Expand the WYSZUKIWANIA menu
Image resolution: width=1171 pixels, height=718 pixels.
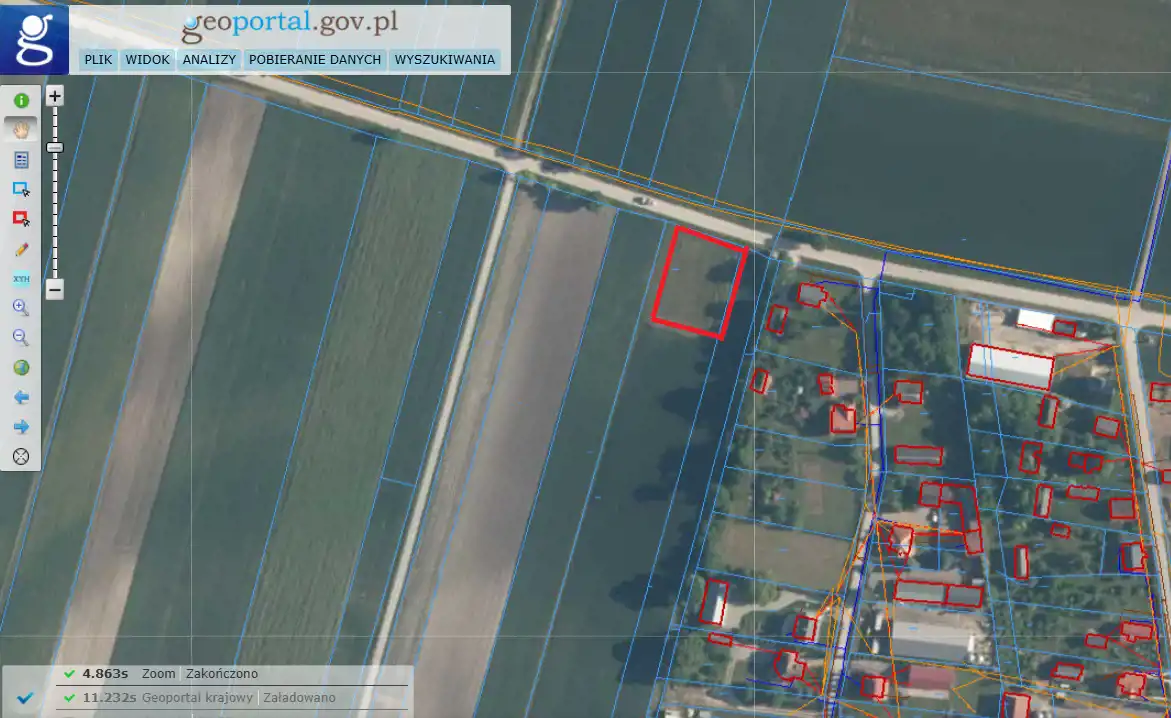point(444,60)
